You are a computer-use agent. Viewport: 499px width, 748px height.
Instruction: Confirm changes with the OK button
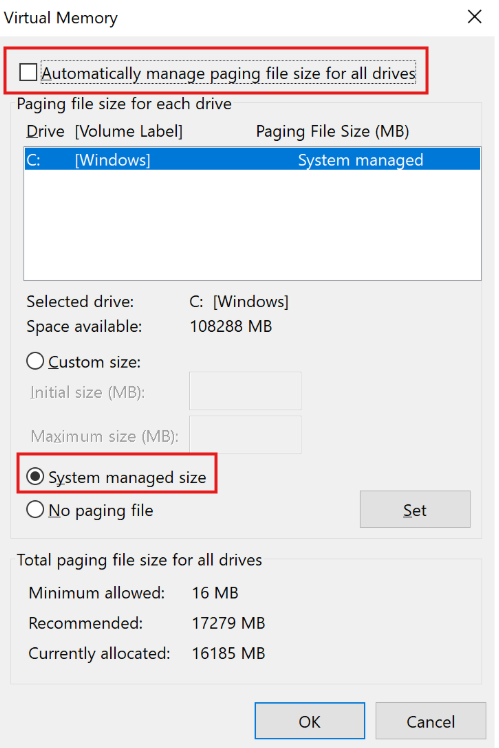(310, 721)
